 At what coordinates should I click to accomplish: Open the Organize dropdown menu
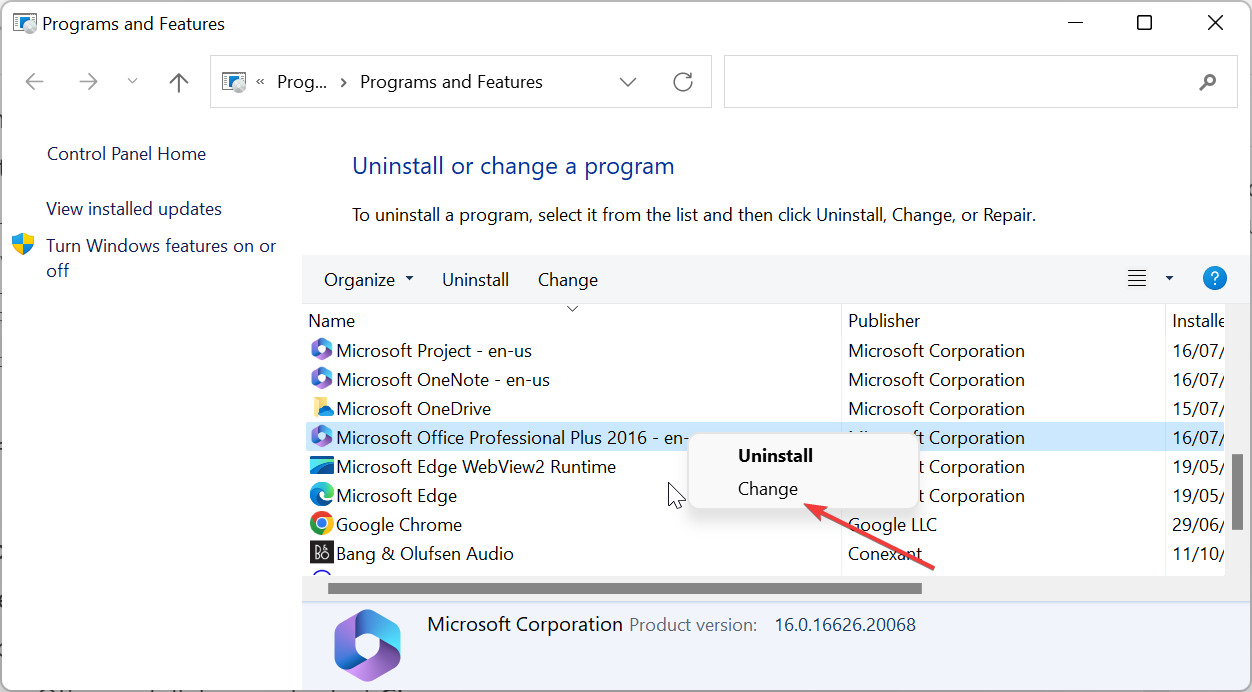click(368, 280)
